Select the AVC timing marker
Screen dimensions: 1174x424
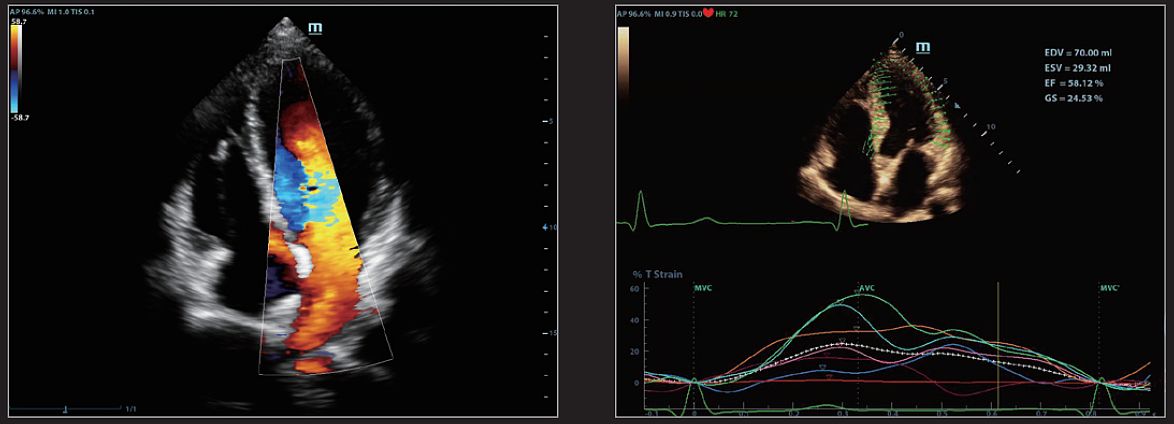pyautogui.click(x=867, y=287)
